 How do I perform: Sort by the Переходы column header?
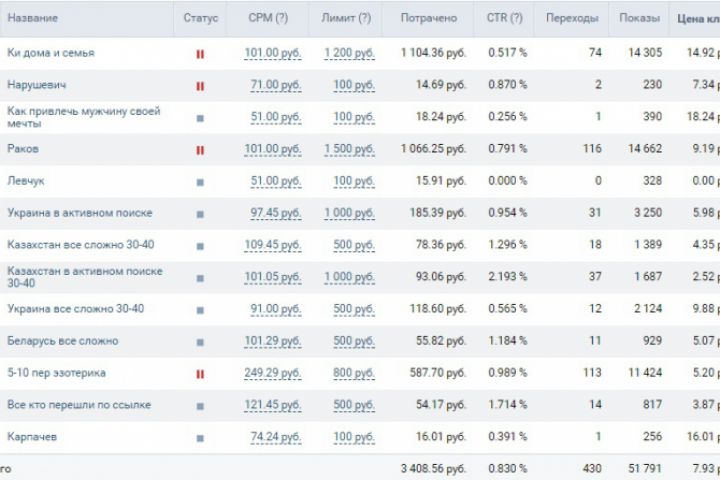[573, 18]
